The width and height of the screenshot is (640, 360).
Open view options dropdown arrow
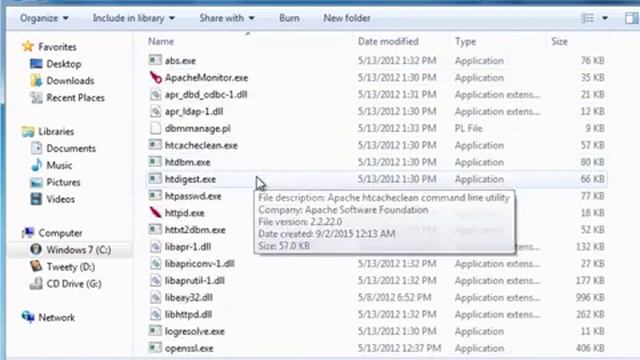(x=605, y=18)
